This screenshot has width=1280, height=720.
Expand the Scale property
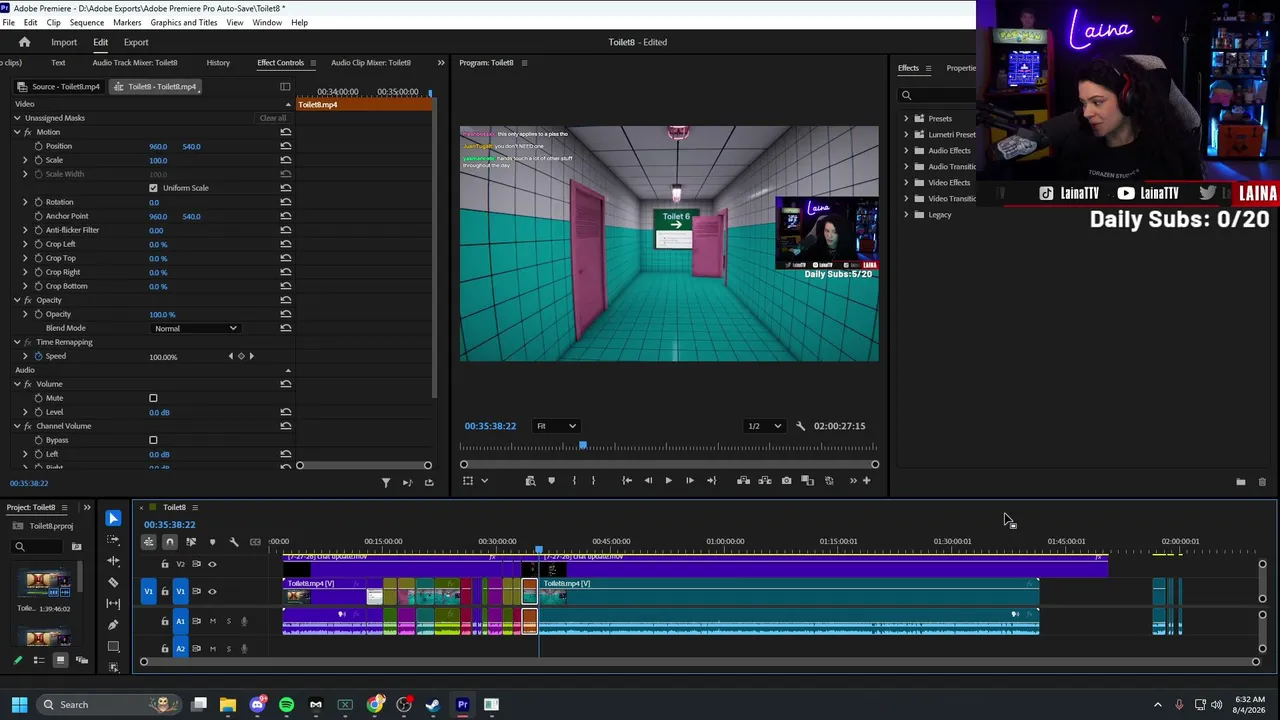point(25,160)
